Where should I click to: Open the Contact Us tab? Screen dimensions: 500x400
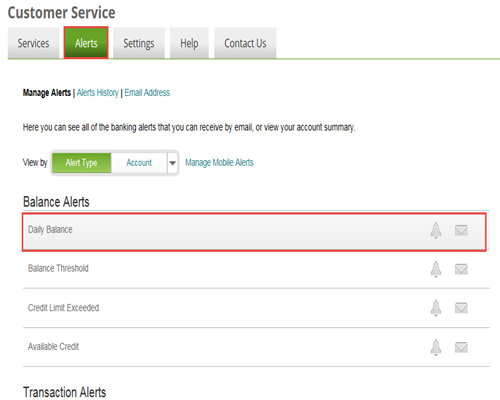coord(245,43)
